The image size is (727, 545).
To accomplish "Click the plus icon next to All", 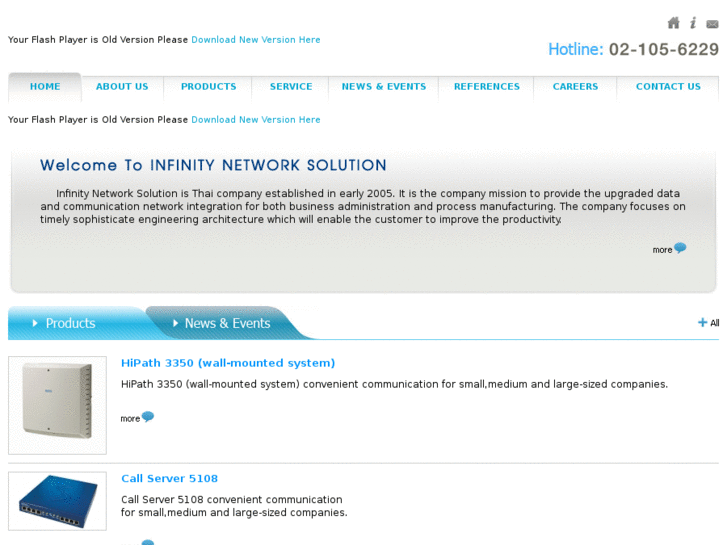I will pyautogui.click(x=702, y=322).
